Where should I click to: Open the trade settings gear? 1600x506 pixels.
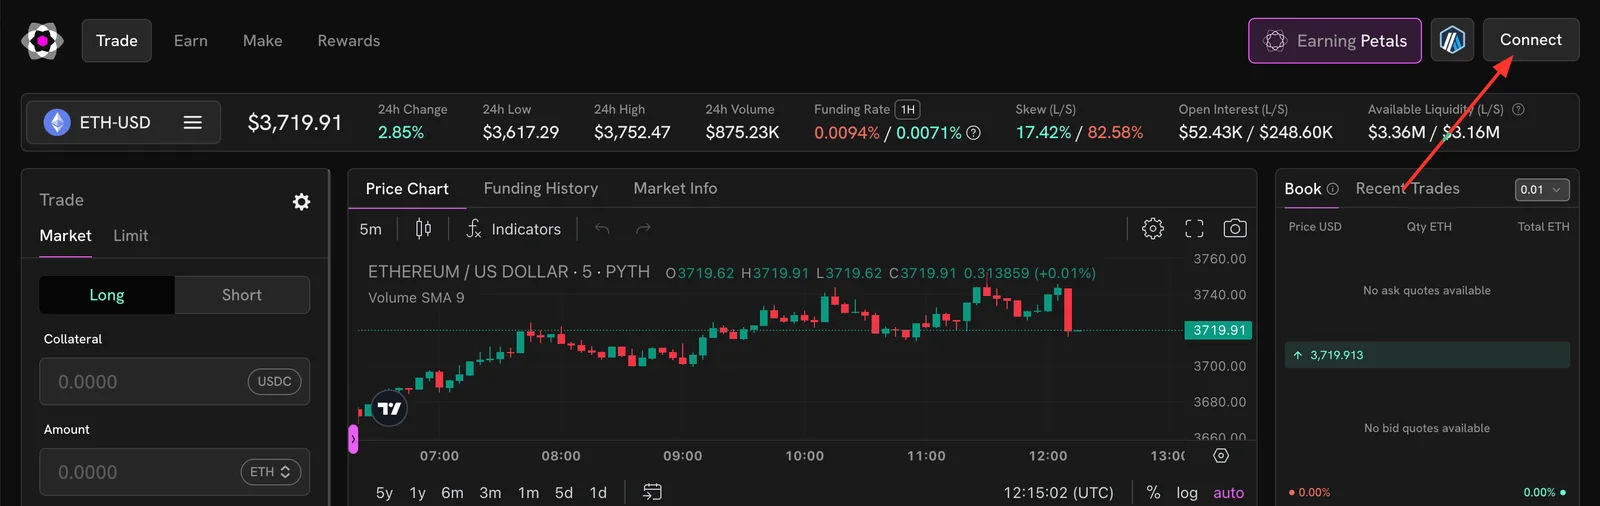pyautogui.click(x=301, y=202)
